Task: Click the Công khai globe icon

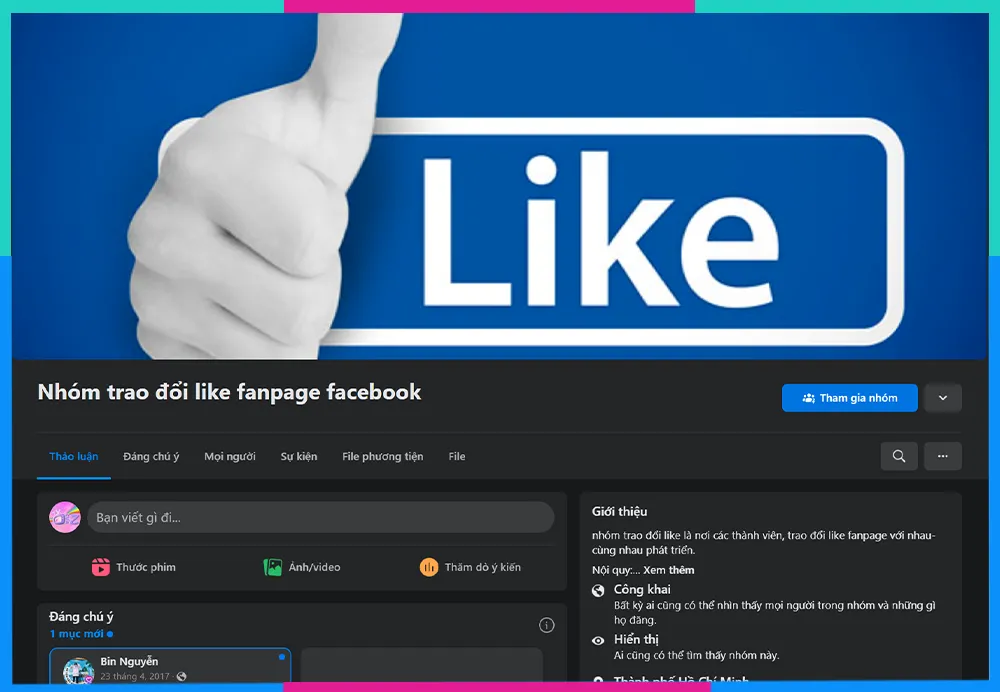Action: (598, 591)
